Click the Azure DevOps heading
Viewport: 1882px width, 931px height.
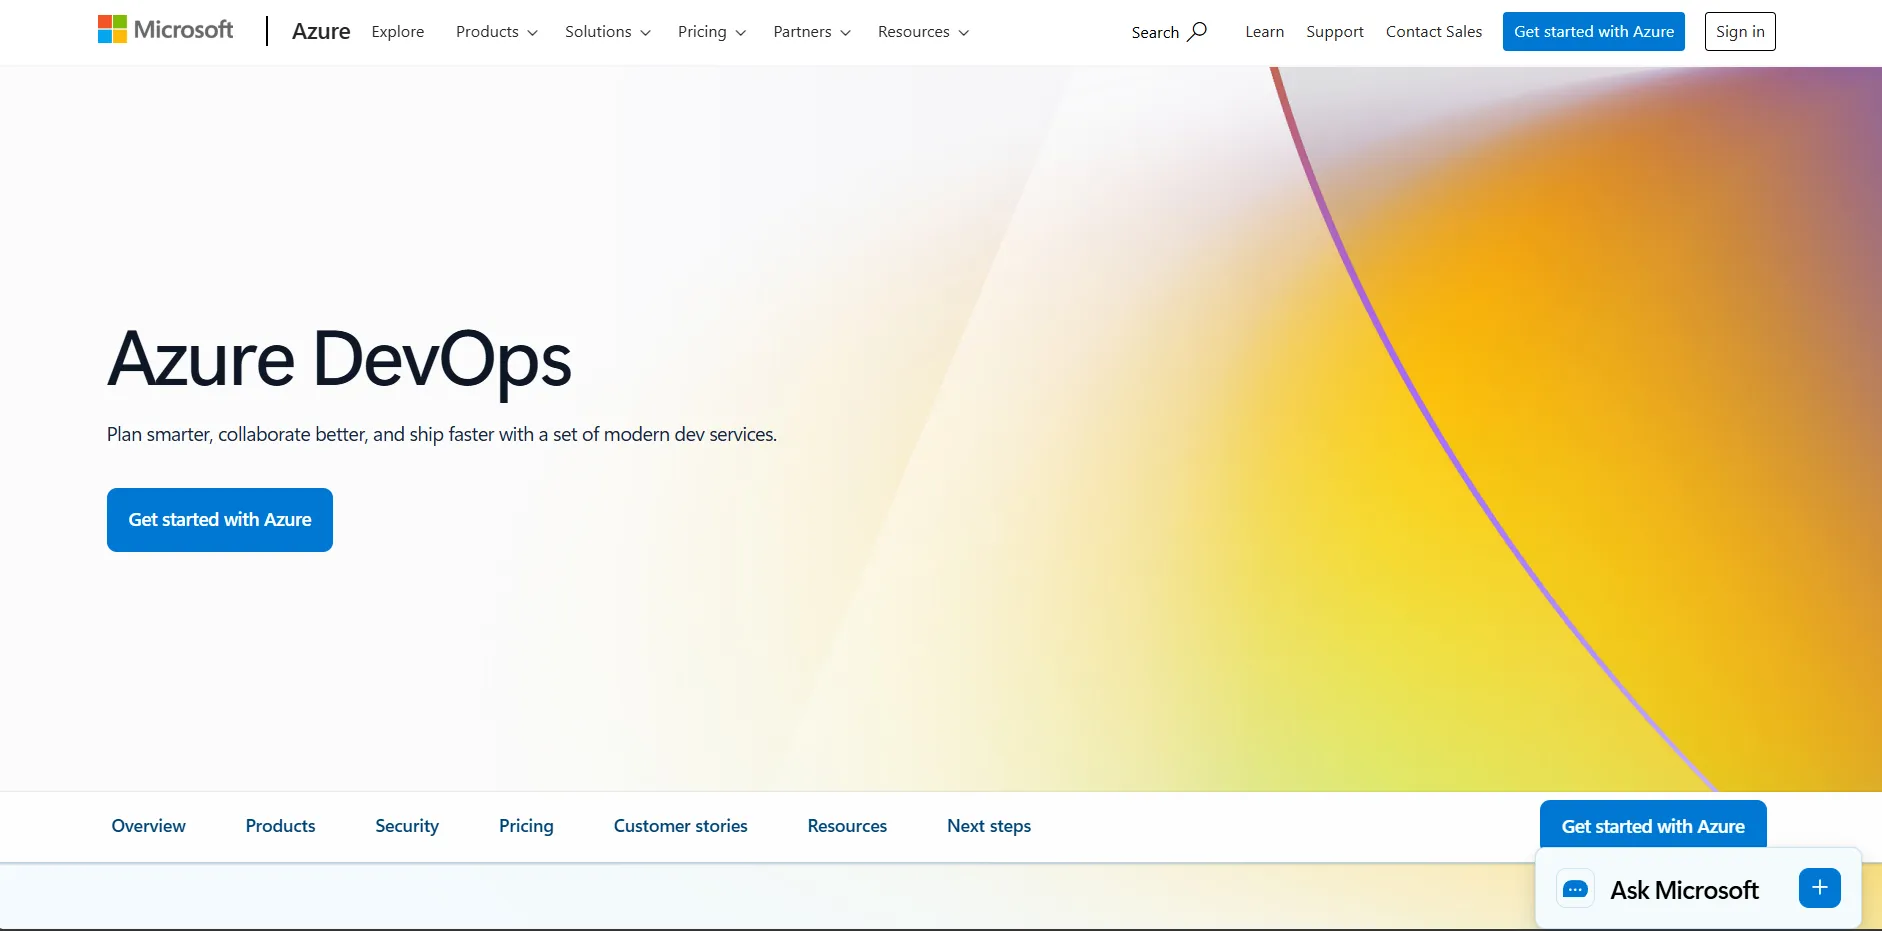340,359
